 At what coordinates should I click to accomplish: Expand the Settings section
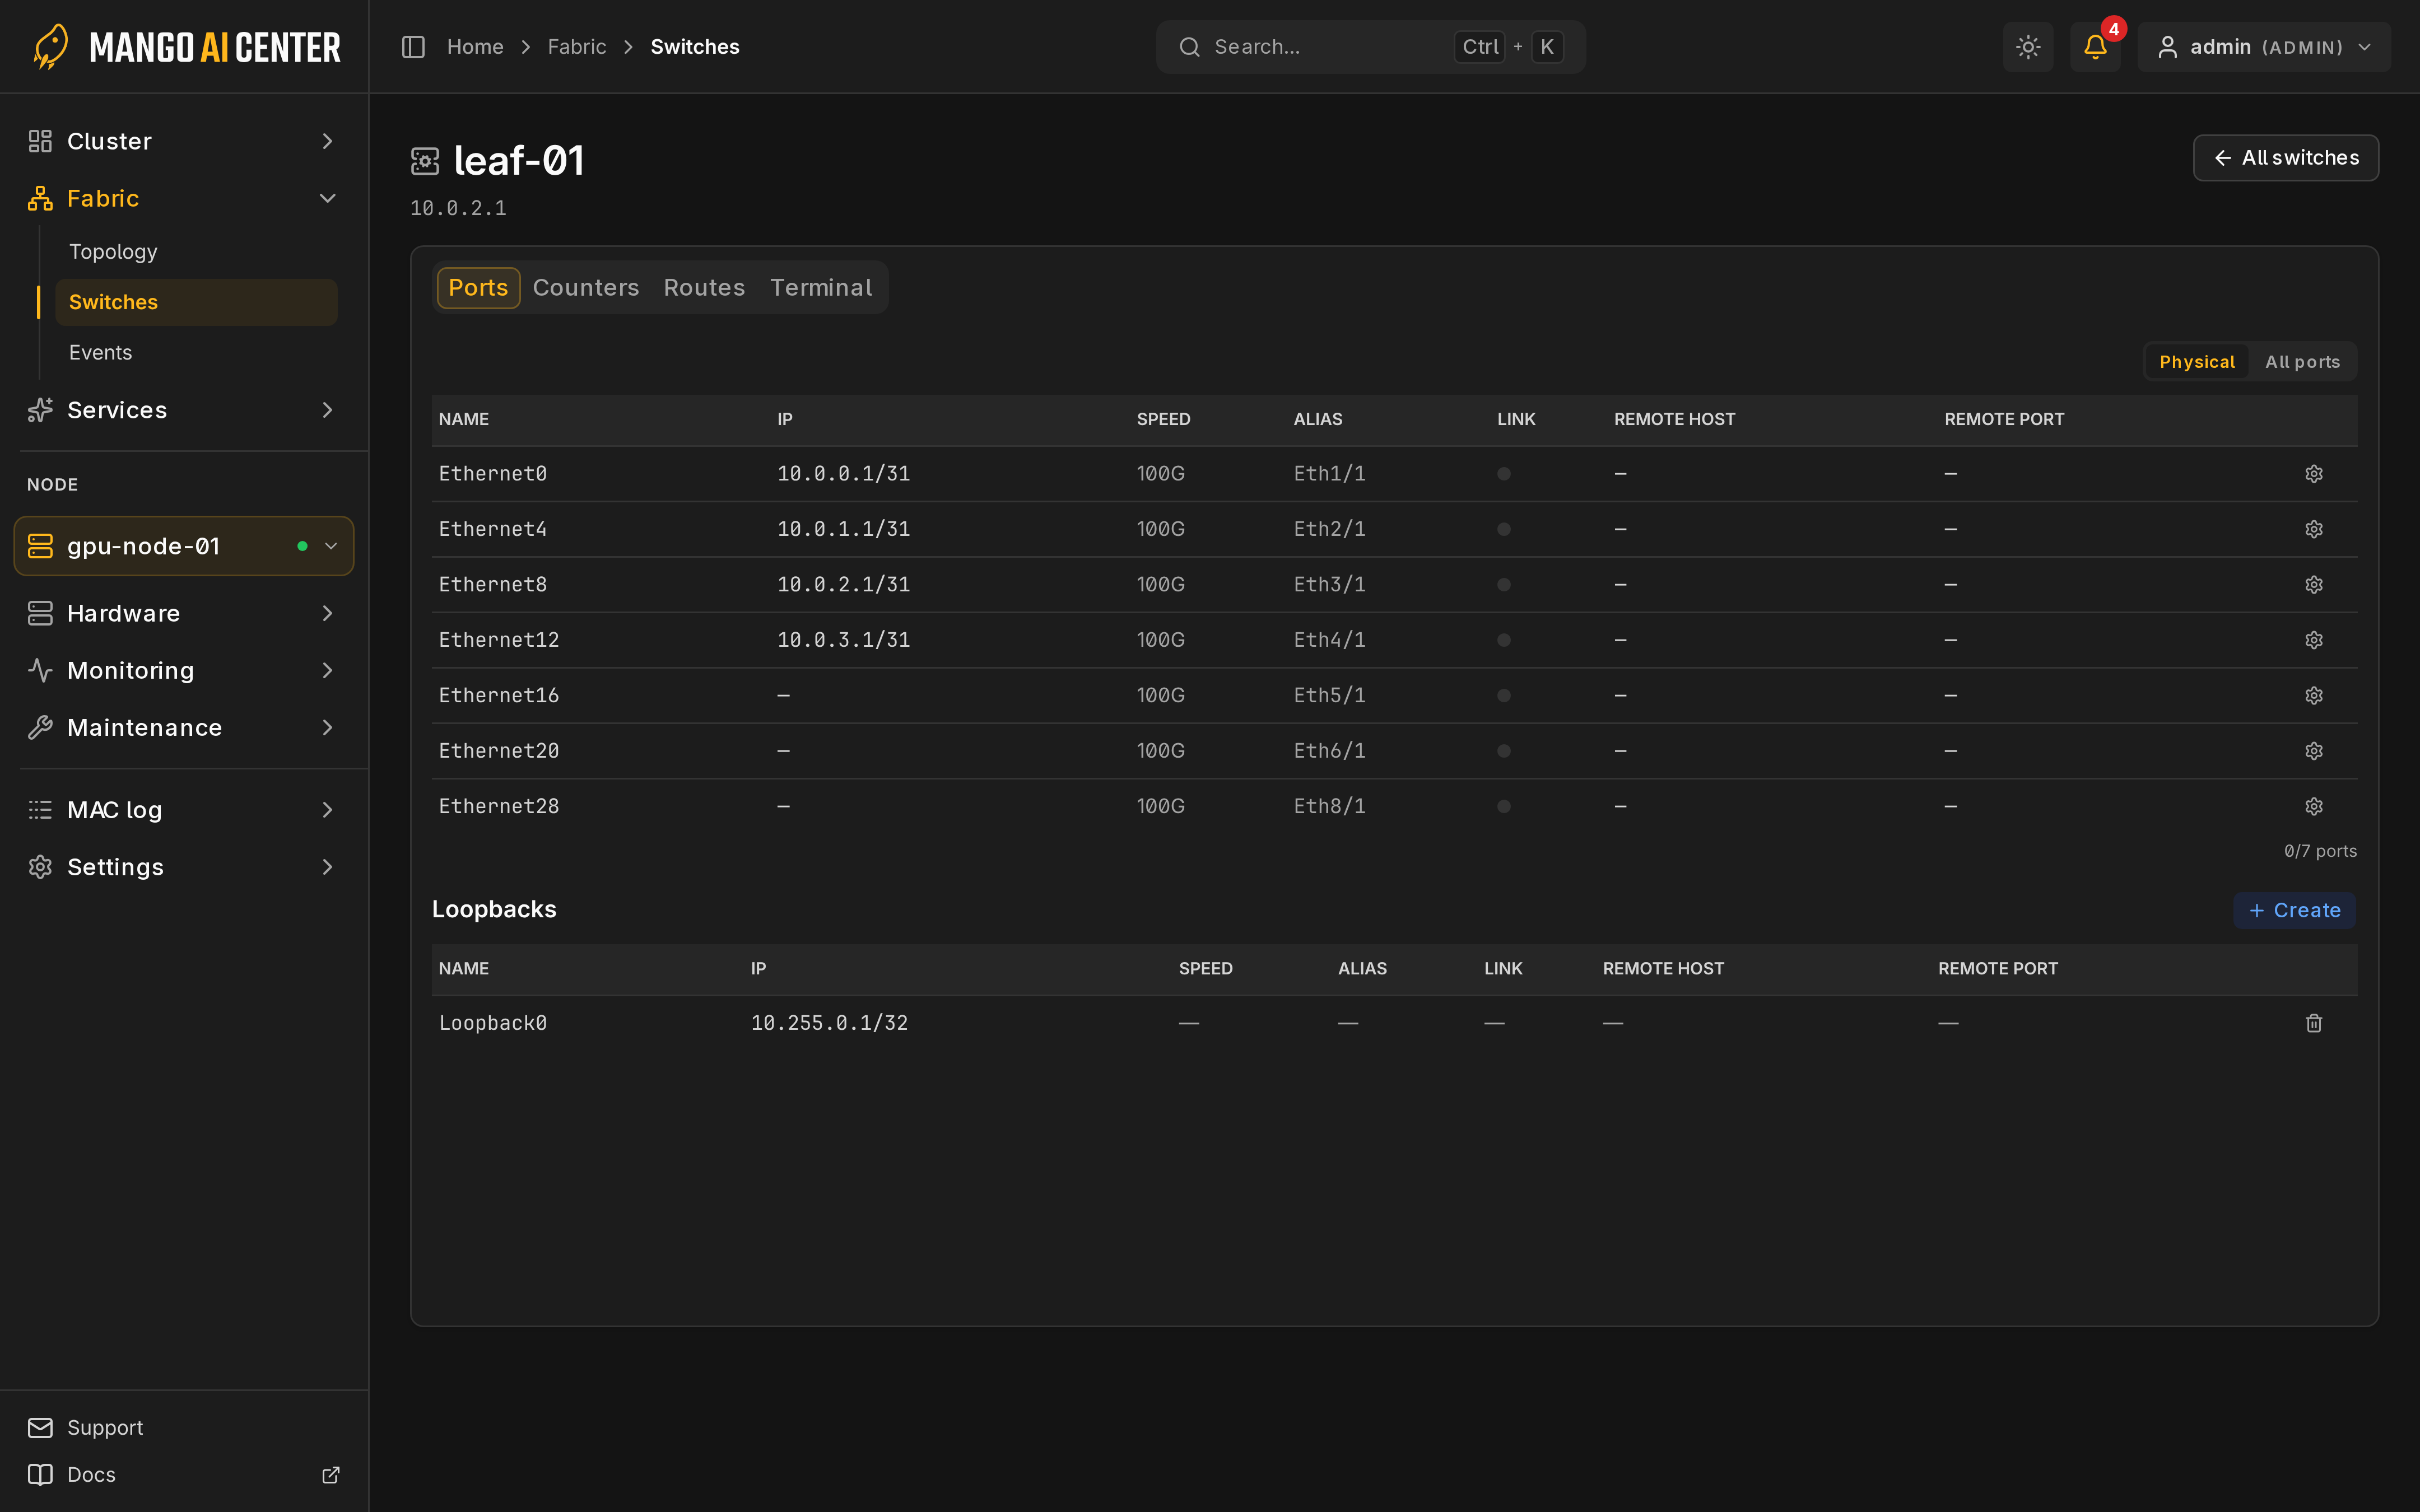[184, 867]
